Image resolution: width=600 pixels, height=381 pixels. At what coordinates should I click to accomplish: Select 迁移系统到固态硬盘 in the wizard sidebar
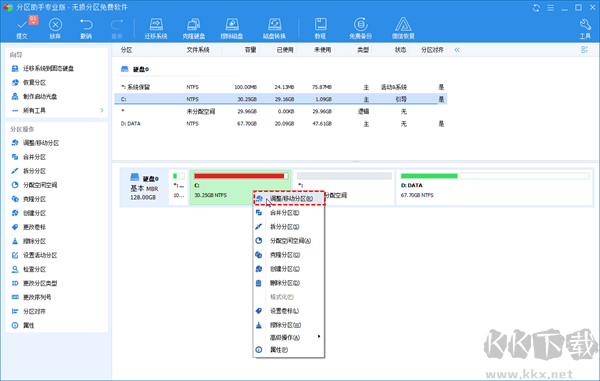click(42, 68)
